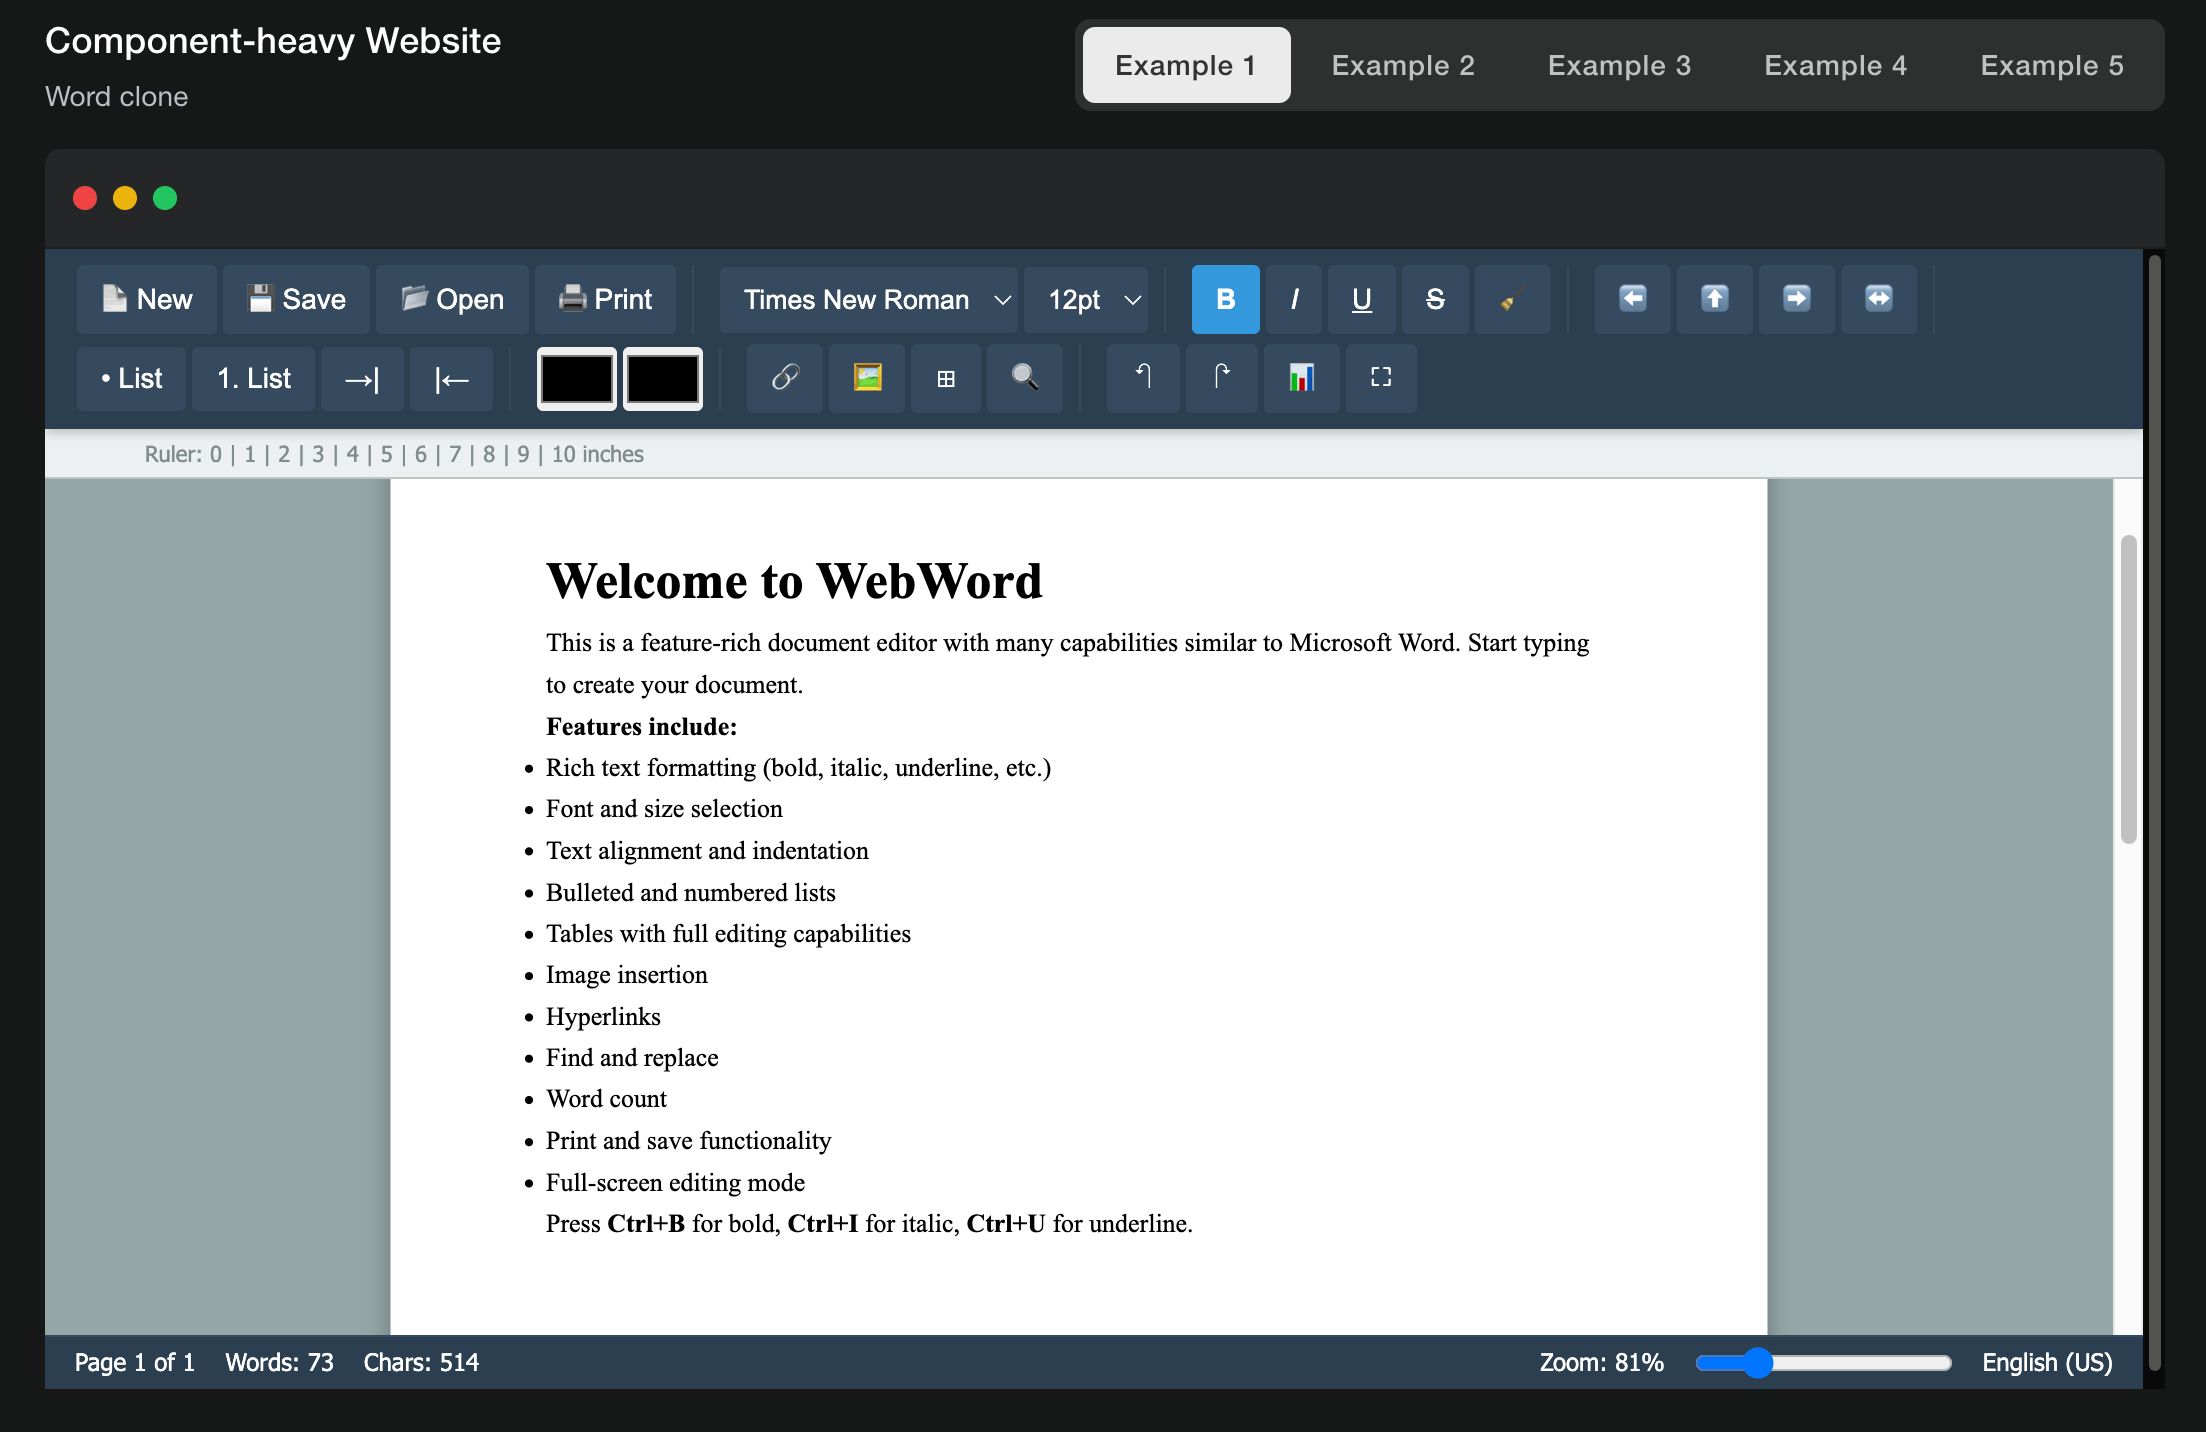Viewport: 2206px width, 1432px height.
Task: Open the text color swatch
Action: coord(576,379)
